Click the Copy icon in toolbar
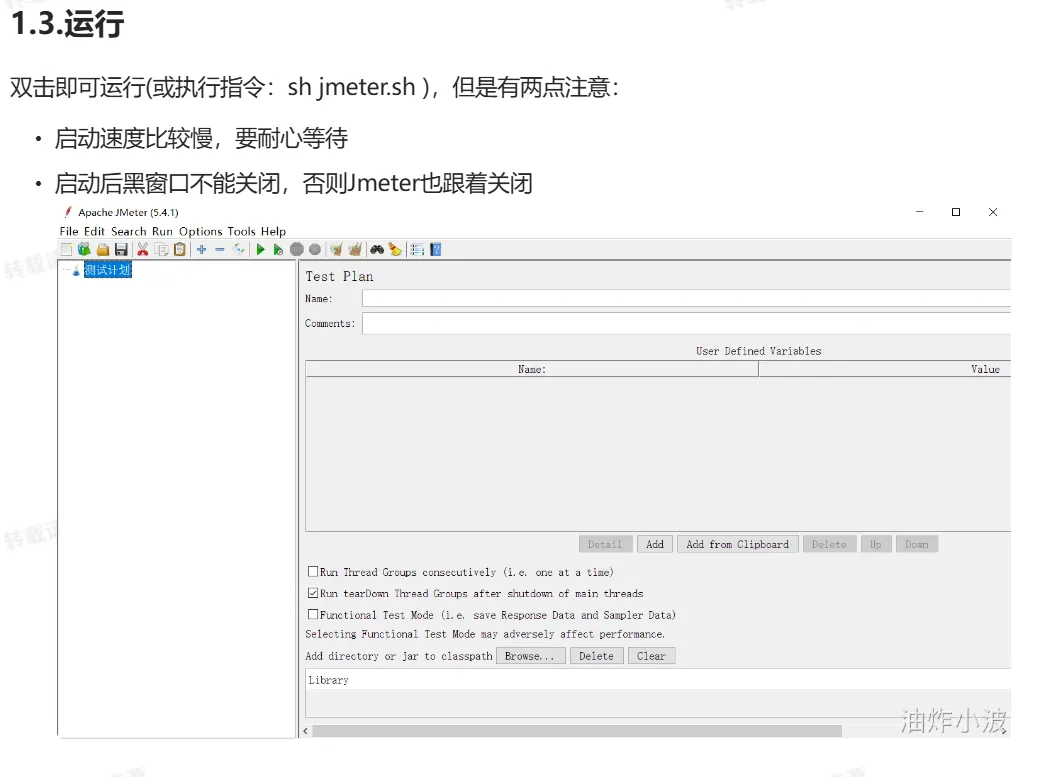The height and width of the screenshot is (777, 1058). (161, 250)
